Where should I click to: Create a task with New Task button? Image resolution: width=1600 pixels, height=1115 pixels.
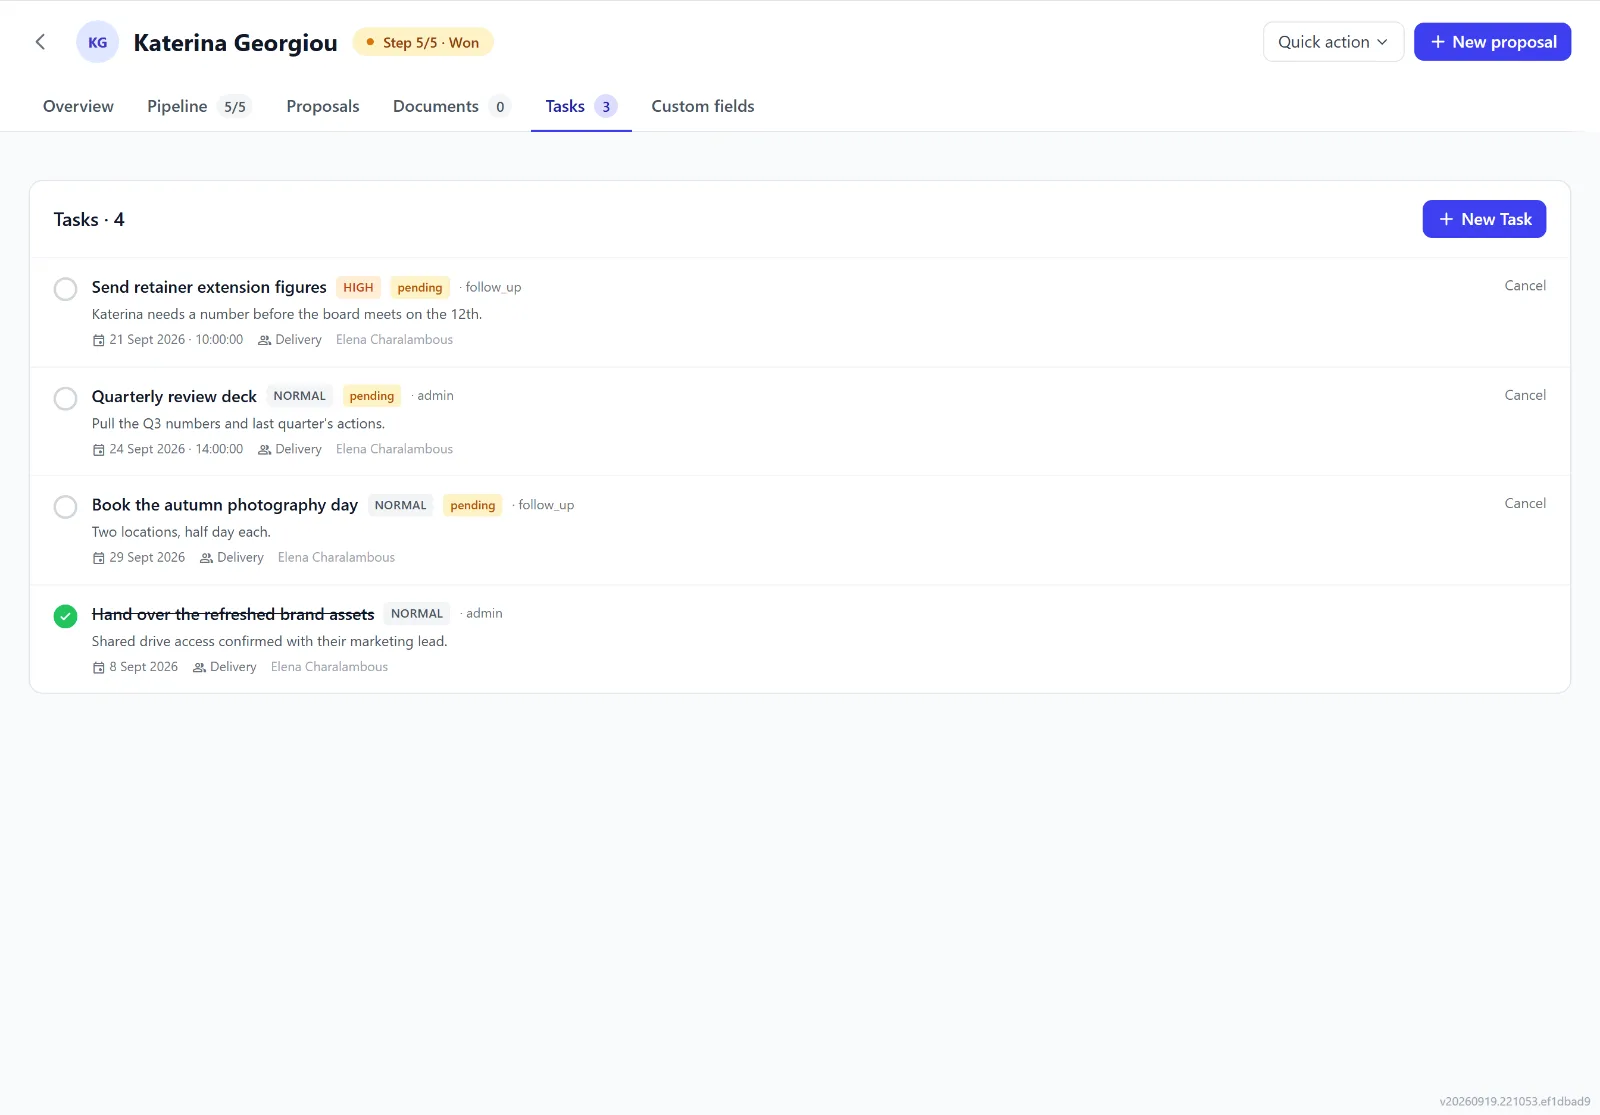click(1484, 219)
